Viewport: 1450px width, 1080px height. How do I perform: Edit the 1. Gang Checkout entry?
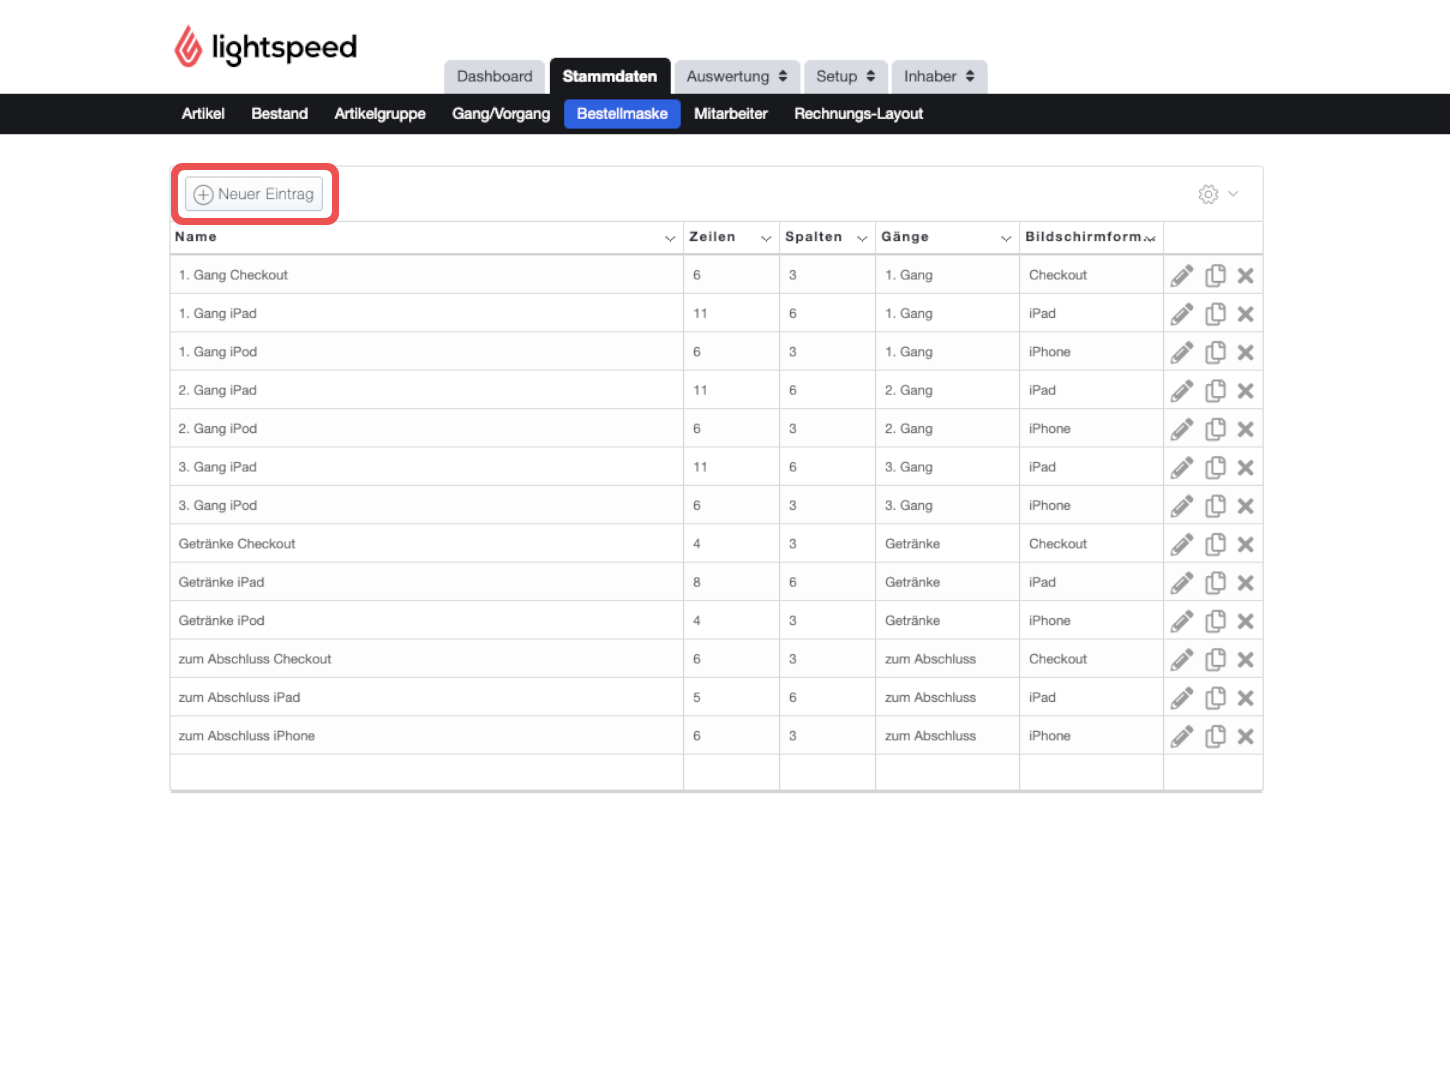point(1182,276)
